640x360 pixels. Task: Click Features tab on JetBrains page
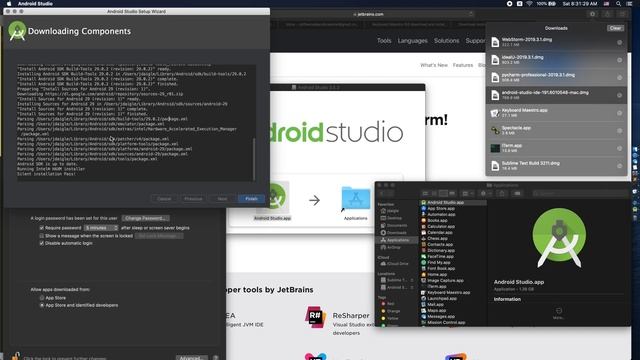(463, 65)
